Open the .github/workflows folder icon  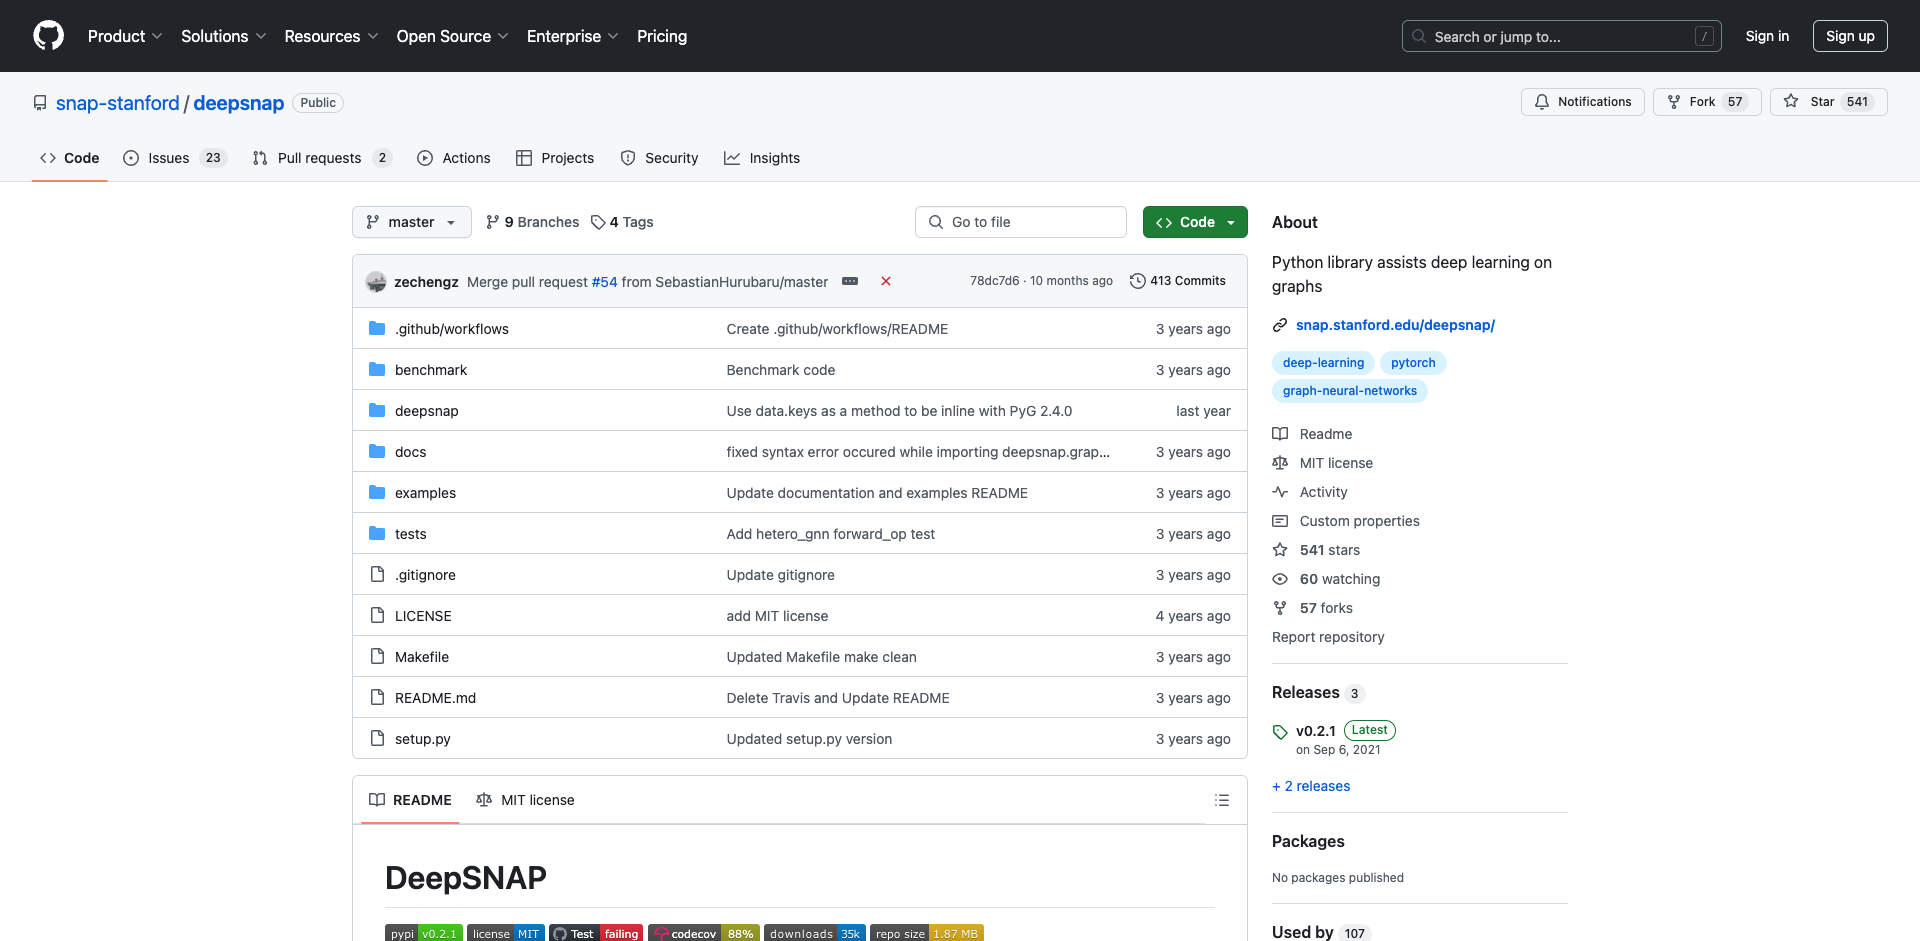coord(377,328)
